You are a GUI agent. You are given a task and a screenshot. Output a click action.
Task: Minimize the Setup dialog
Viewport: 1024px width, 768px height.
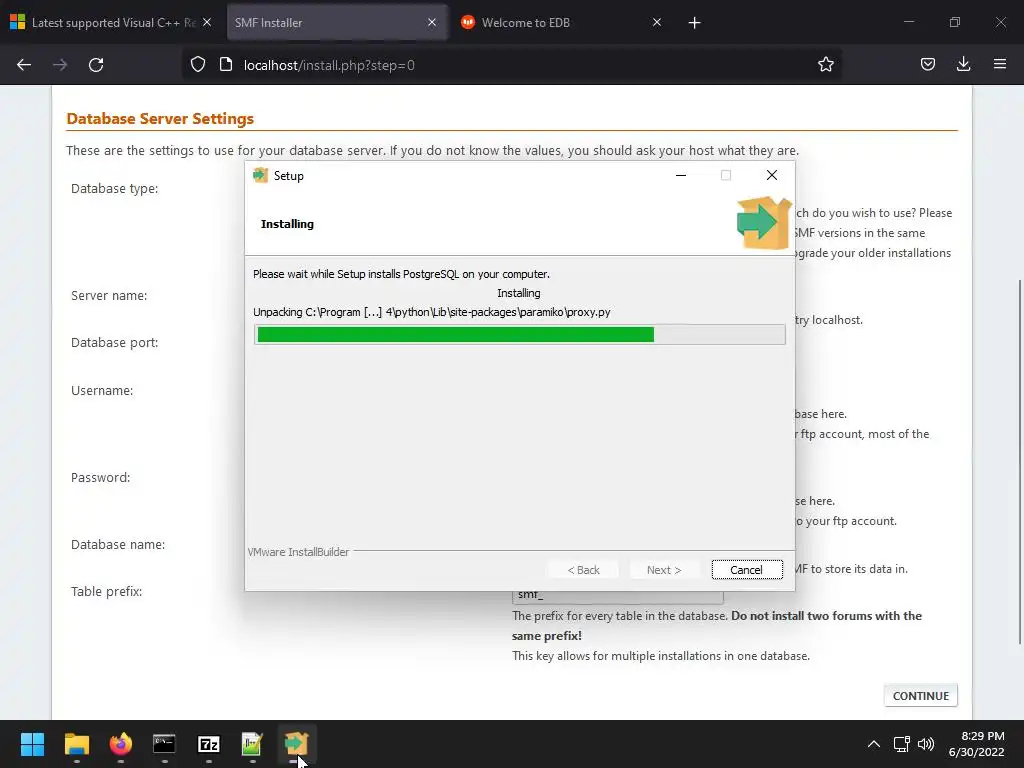[680, 175]
